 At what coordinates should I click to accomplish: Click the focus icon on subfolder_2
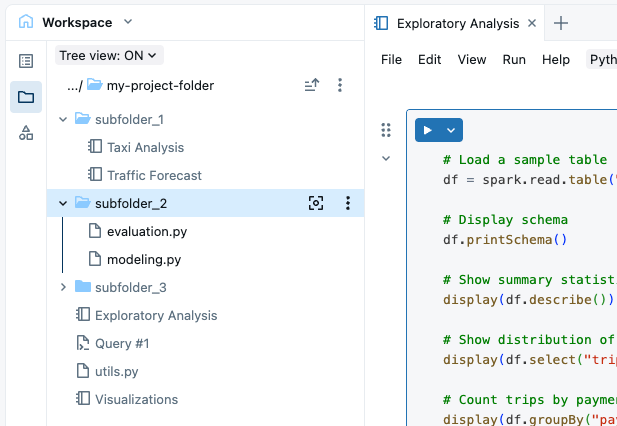pyautogui.click(x=316, y=204)
